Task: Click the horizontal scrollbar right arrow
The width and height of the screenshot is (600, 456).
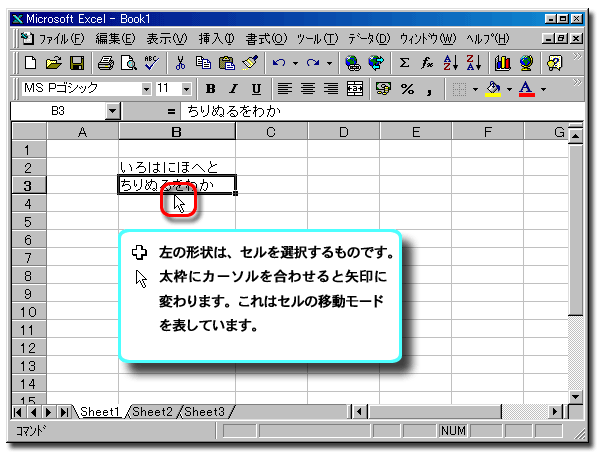Action: click(555, 412)
